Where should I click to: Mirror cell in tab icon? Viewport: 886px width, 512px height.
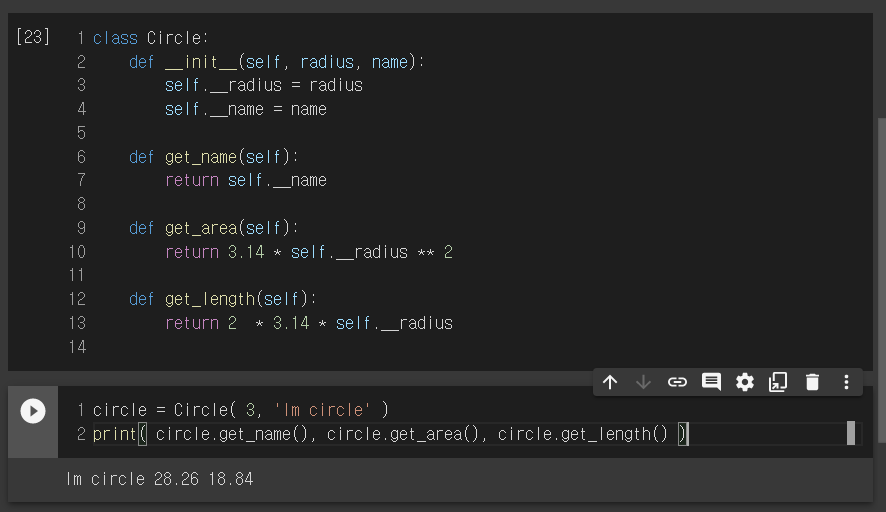click(778, 383)
